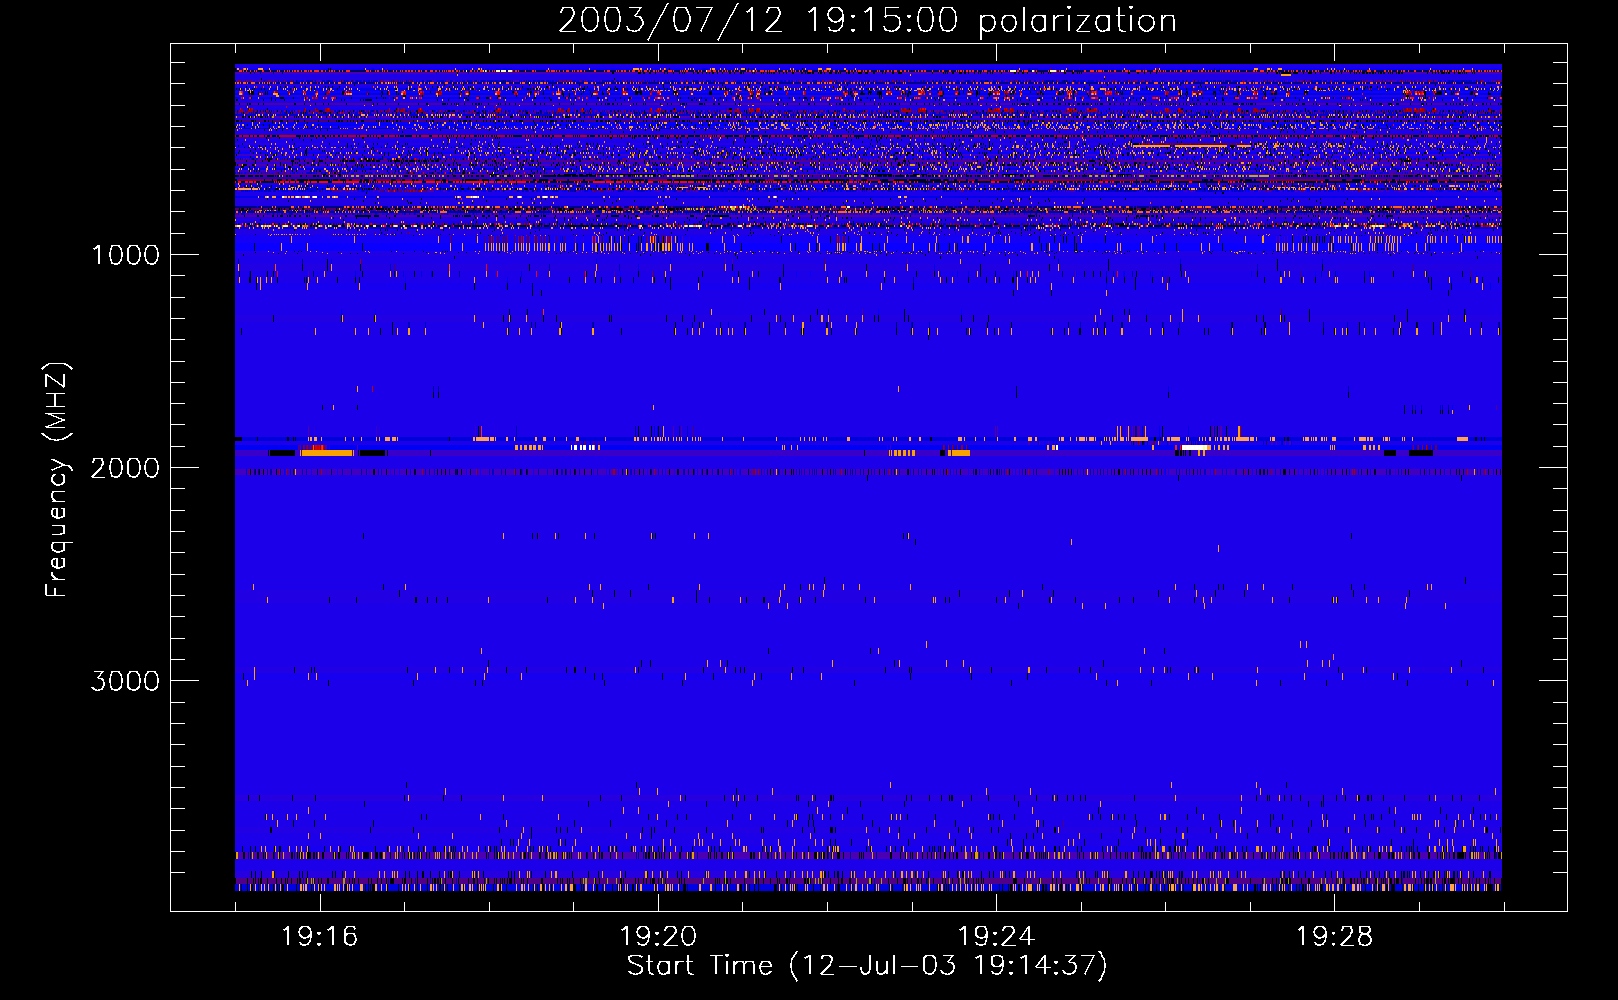Click the 1000 frequency tick label
Viewport: 1618px width, 1000px height.
pos(125,255)
